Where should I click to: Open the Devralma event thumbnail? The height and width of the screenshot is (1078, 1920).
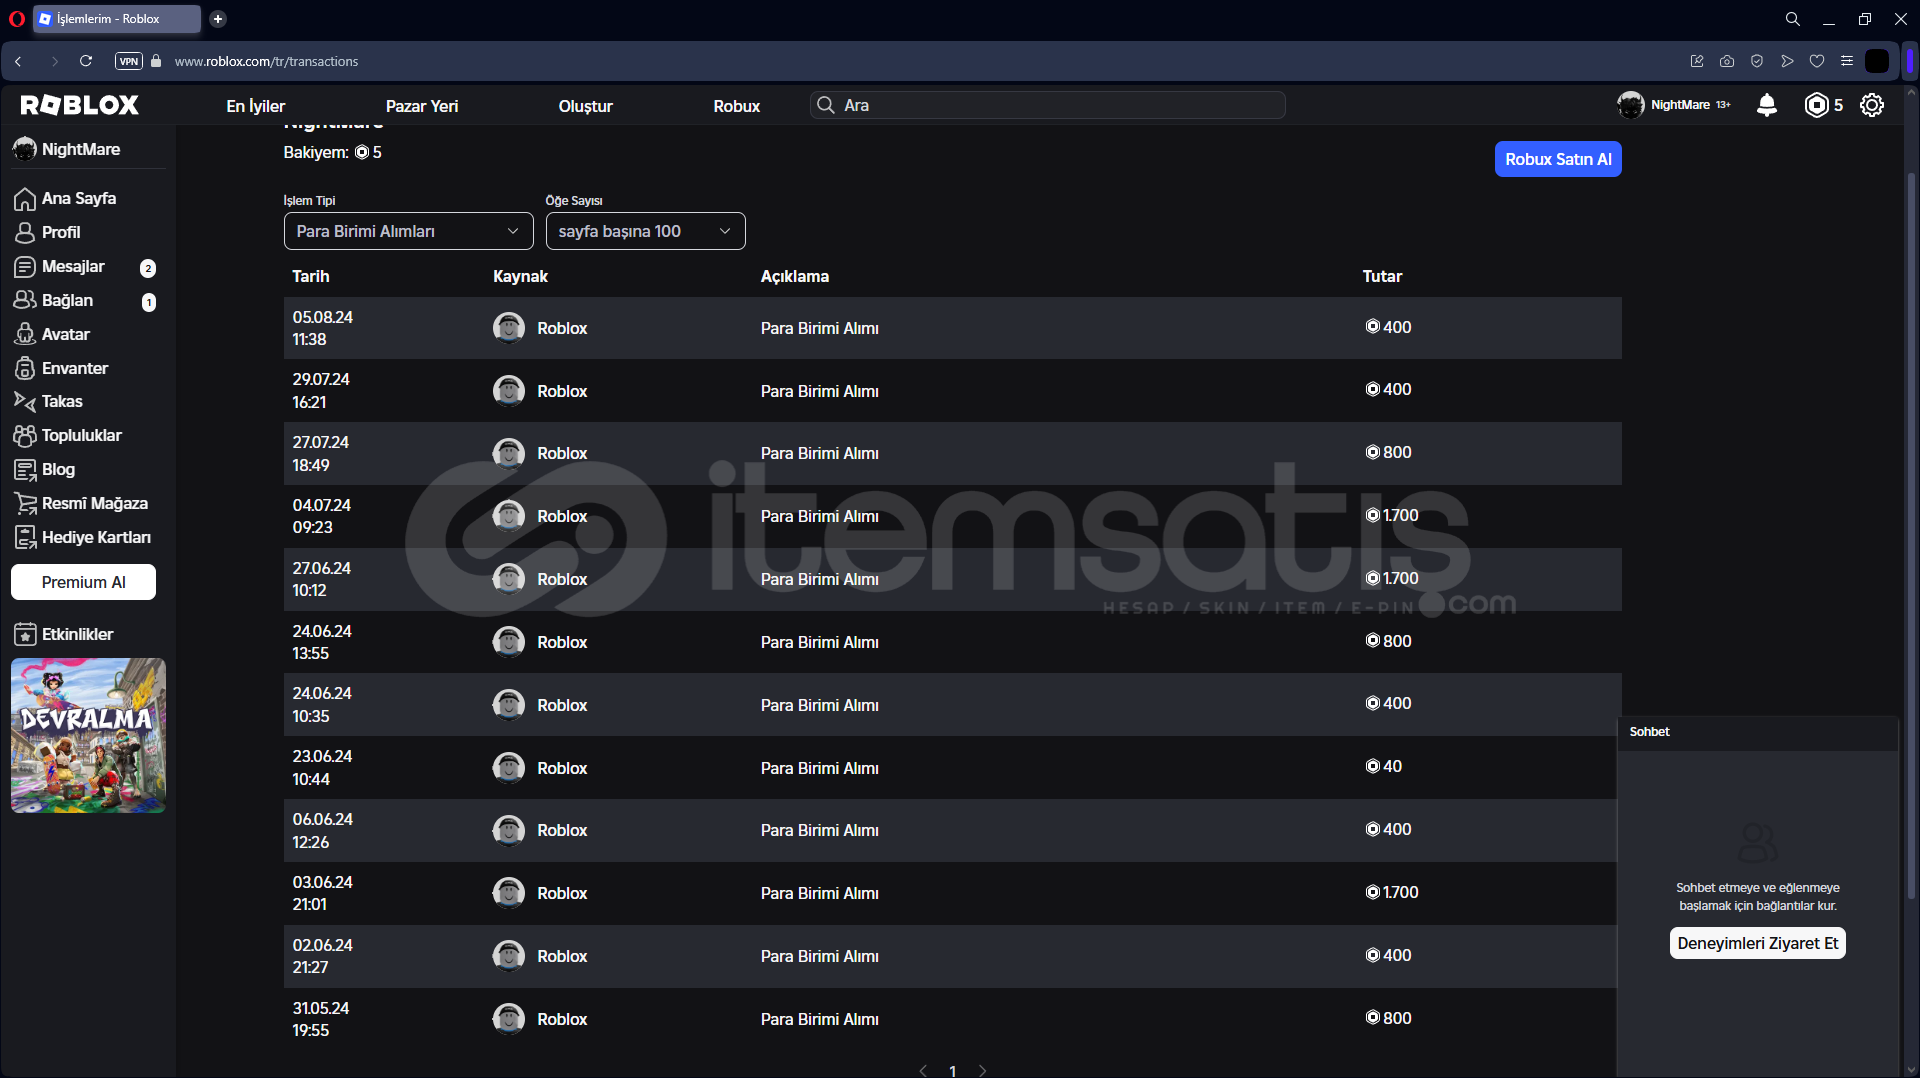[x=88, y=735]
